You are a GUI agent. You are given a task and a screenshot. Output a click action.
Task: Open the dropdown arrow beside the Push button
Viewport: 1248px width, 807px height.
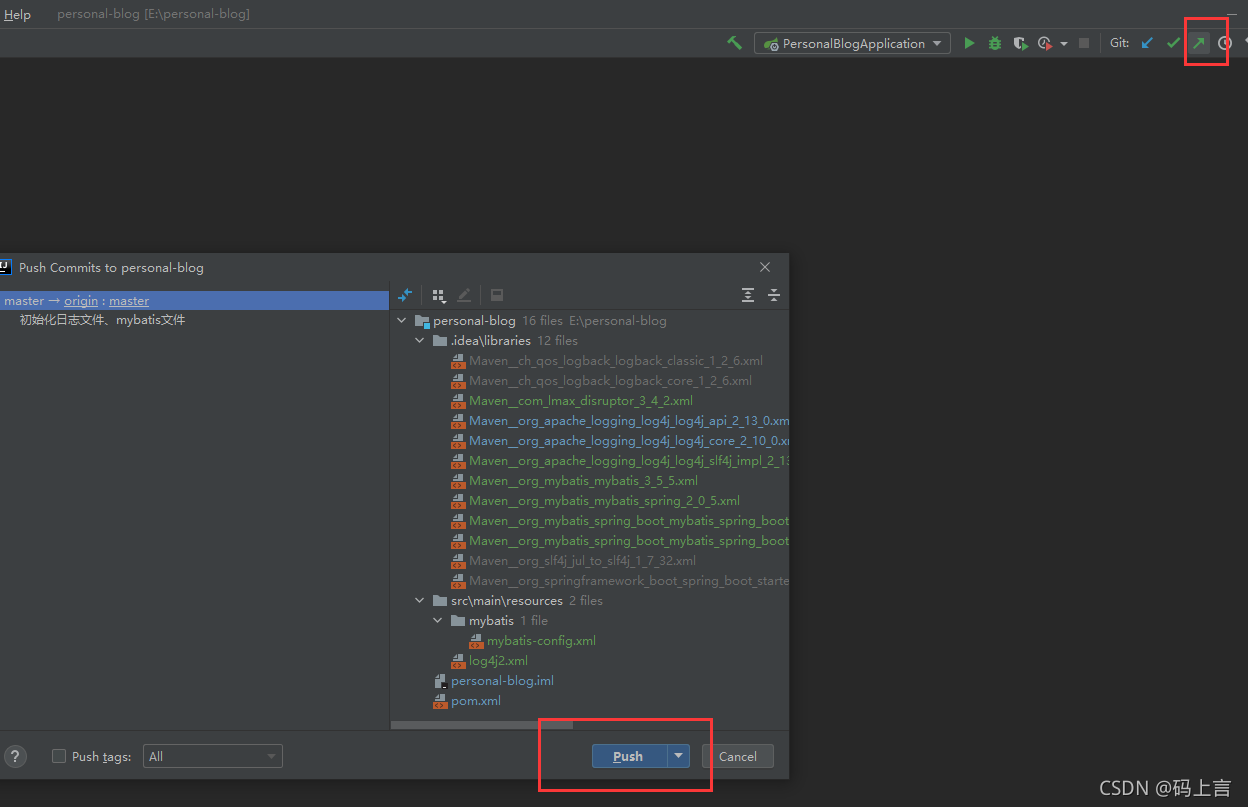click(x=679, y=756)
